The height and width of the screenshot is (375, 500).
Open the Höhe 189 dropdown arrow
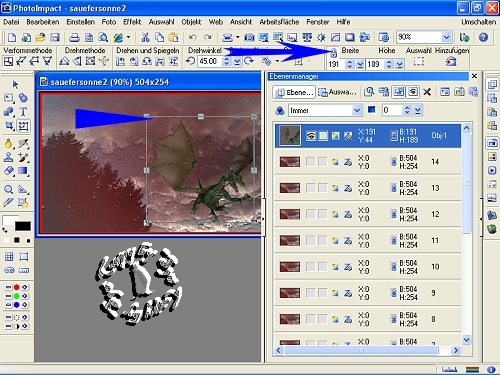[x=400, y=64]
